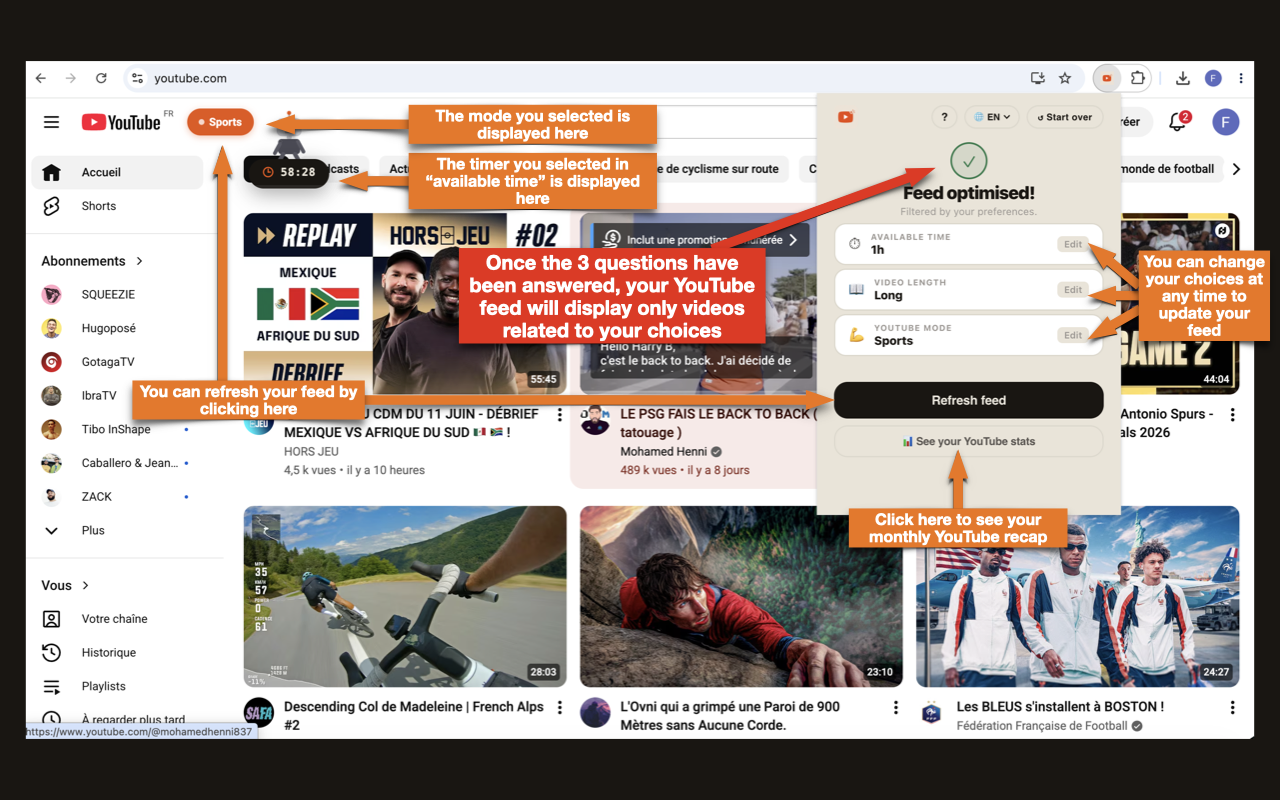The width and height of the screenshot is (1280, 800).
Task: Open Shorts in the sidebar
Action: (118, 206)
